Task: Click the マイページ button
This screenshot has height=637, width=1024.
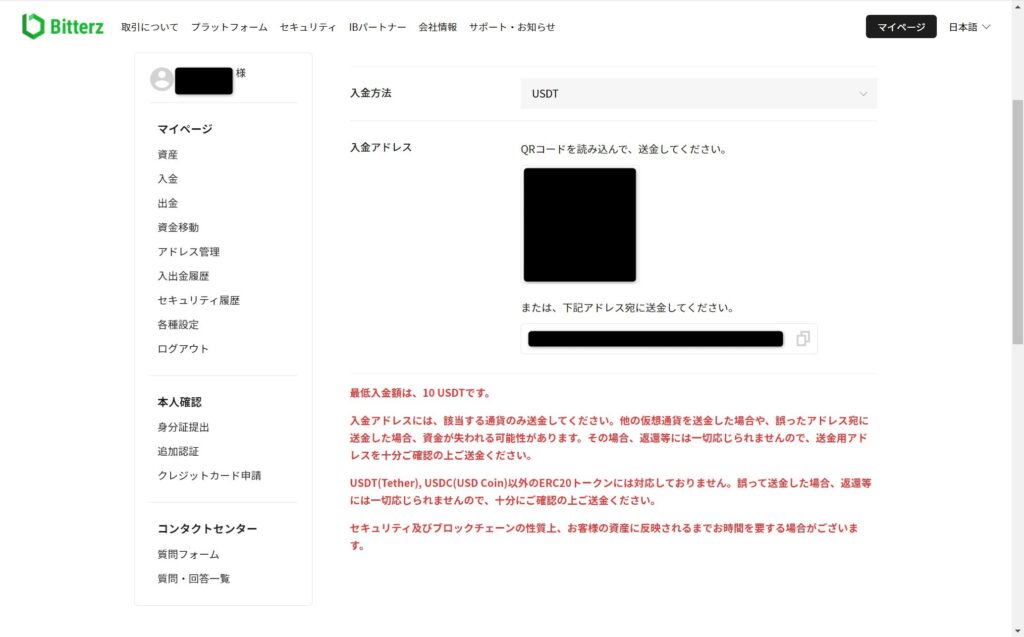Action: click(901, 27)
